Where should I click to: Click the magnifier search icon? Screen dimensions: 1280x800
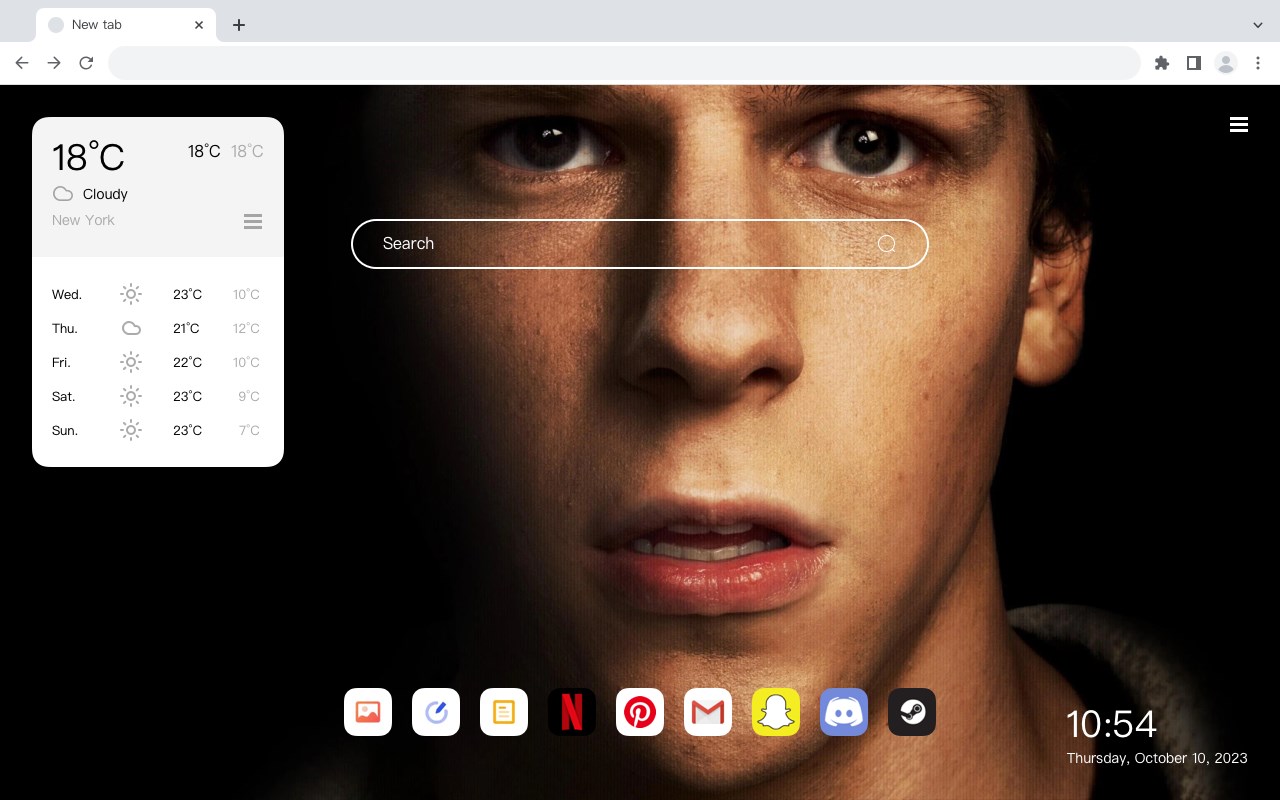887,244
